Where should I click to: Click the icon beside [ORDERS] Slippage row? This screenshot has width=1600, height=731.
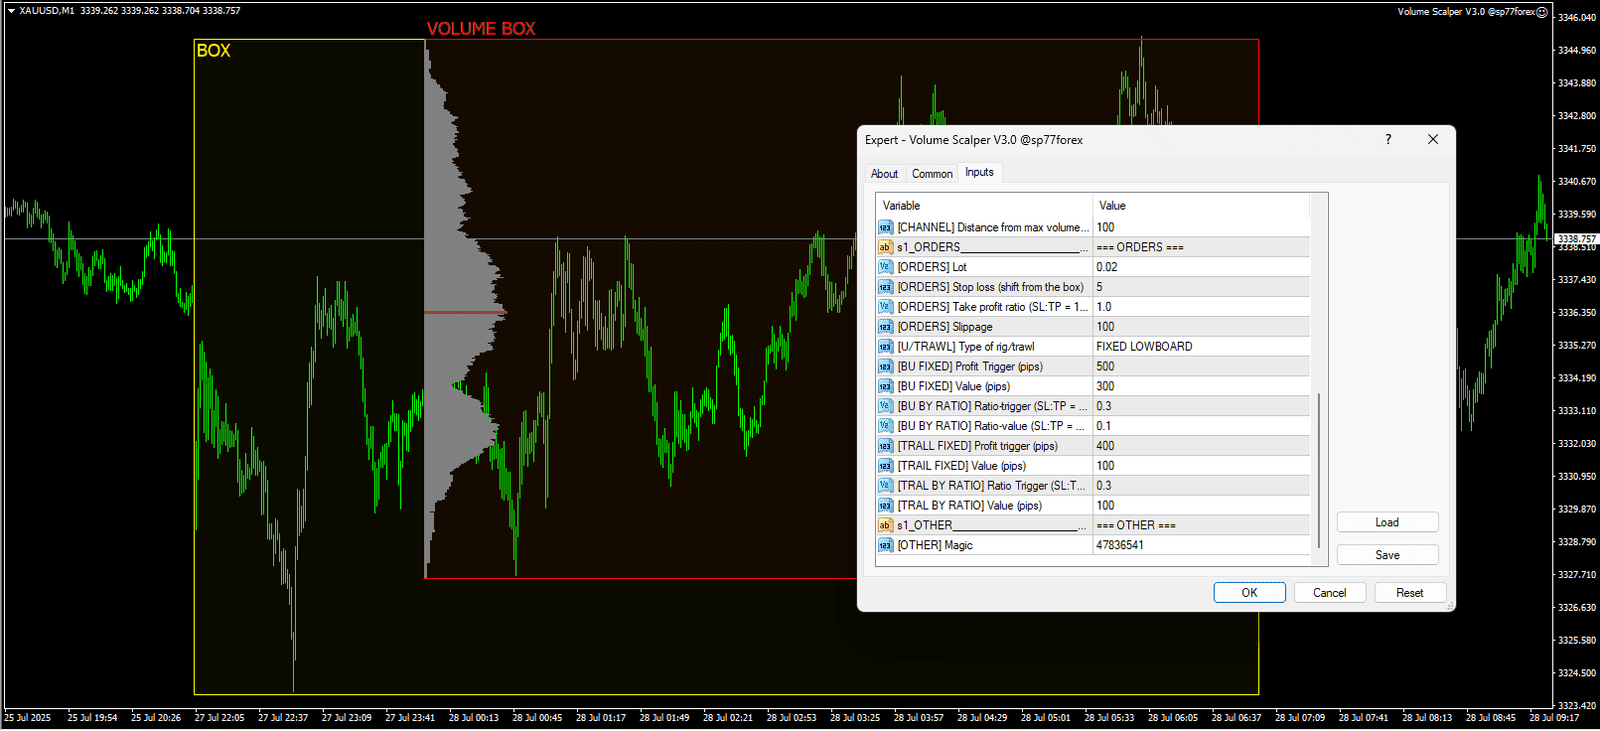(x=885, y=327)
